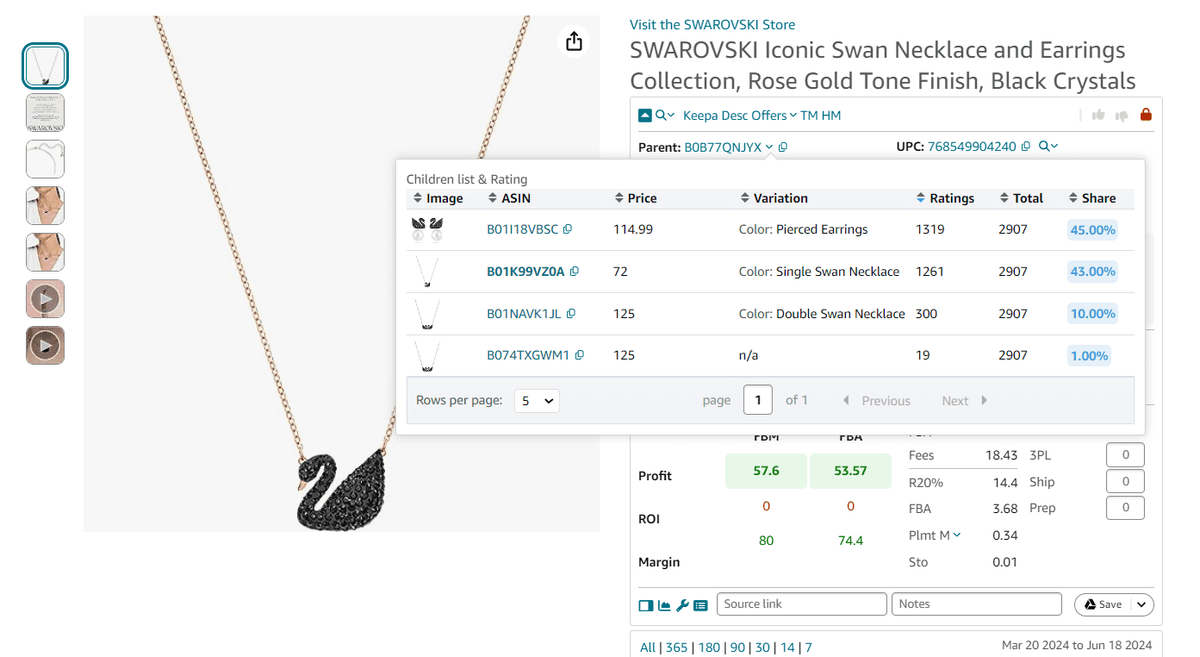Screen dimensions: 1200x657
Task: Click the page number input field
Action: tap(758, 400)
